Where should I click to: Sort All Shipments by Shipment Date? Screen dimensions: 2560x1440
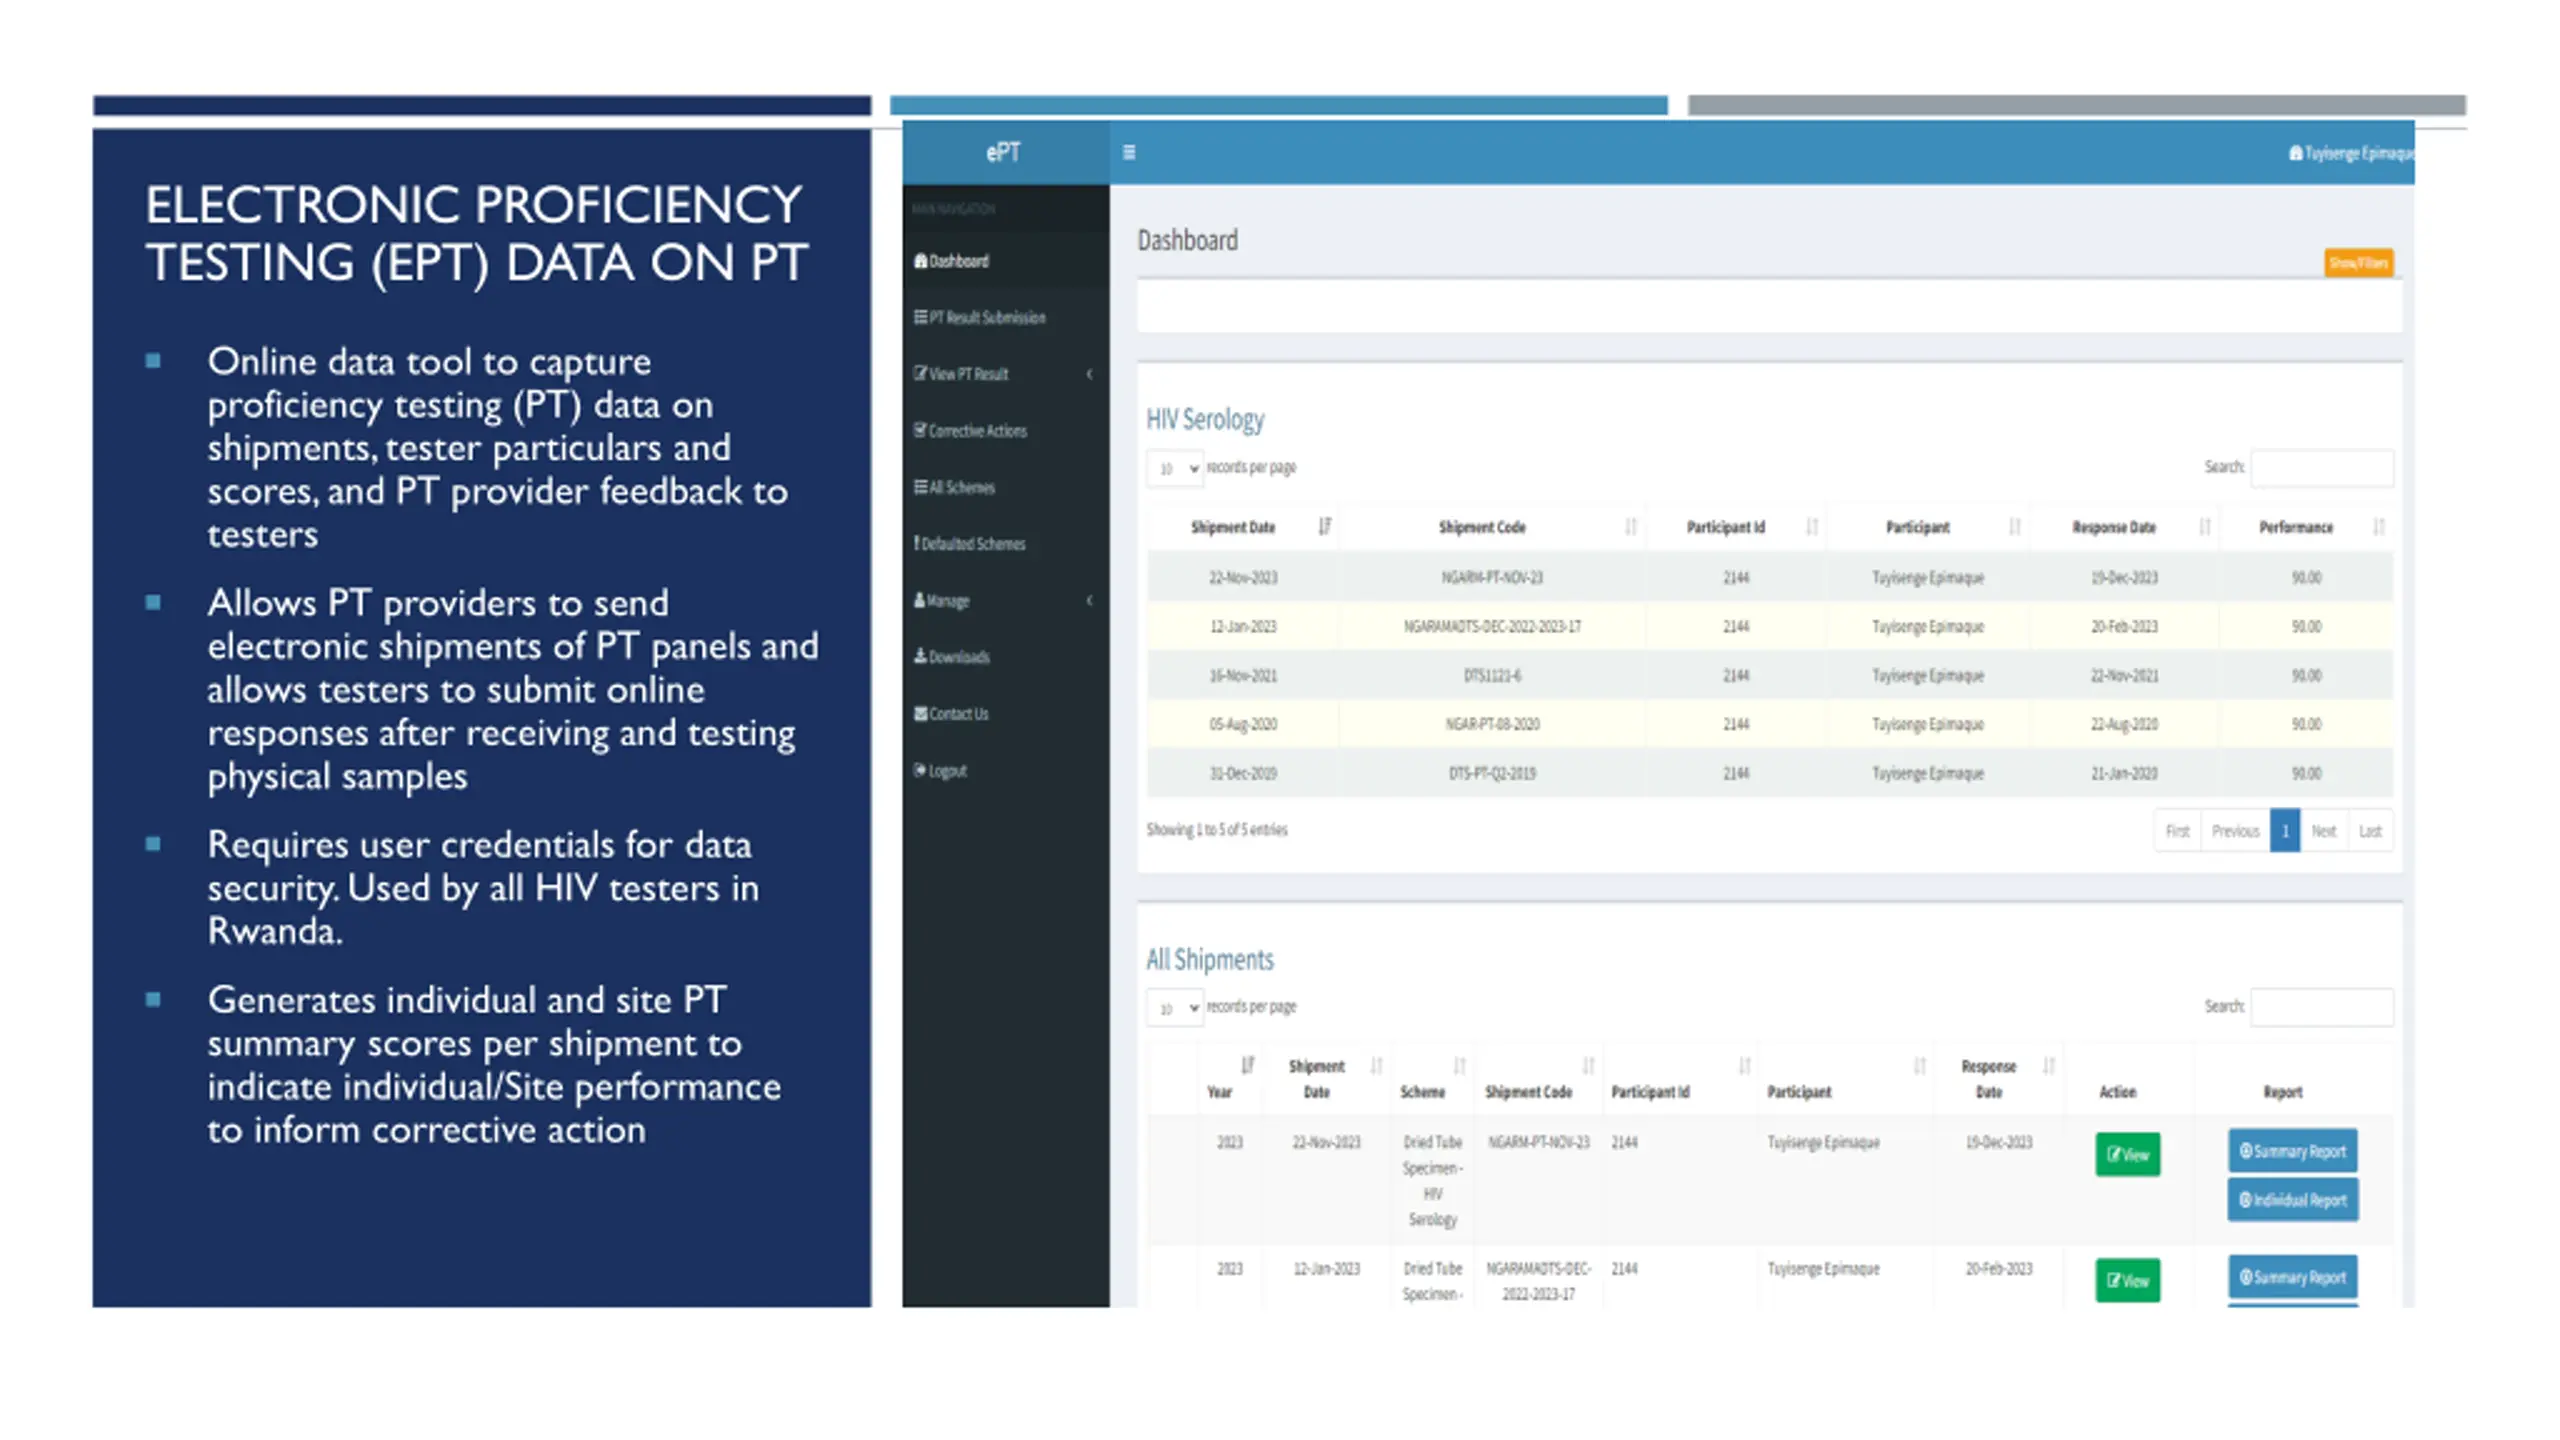coord(1327,1079)
